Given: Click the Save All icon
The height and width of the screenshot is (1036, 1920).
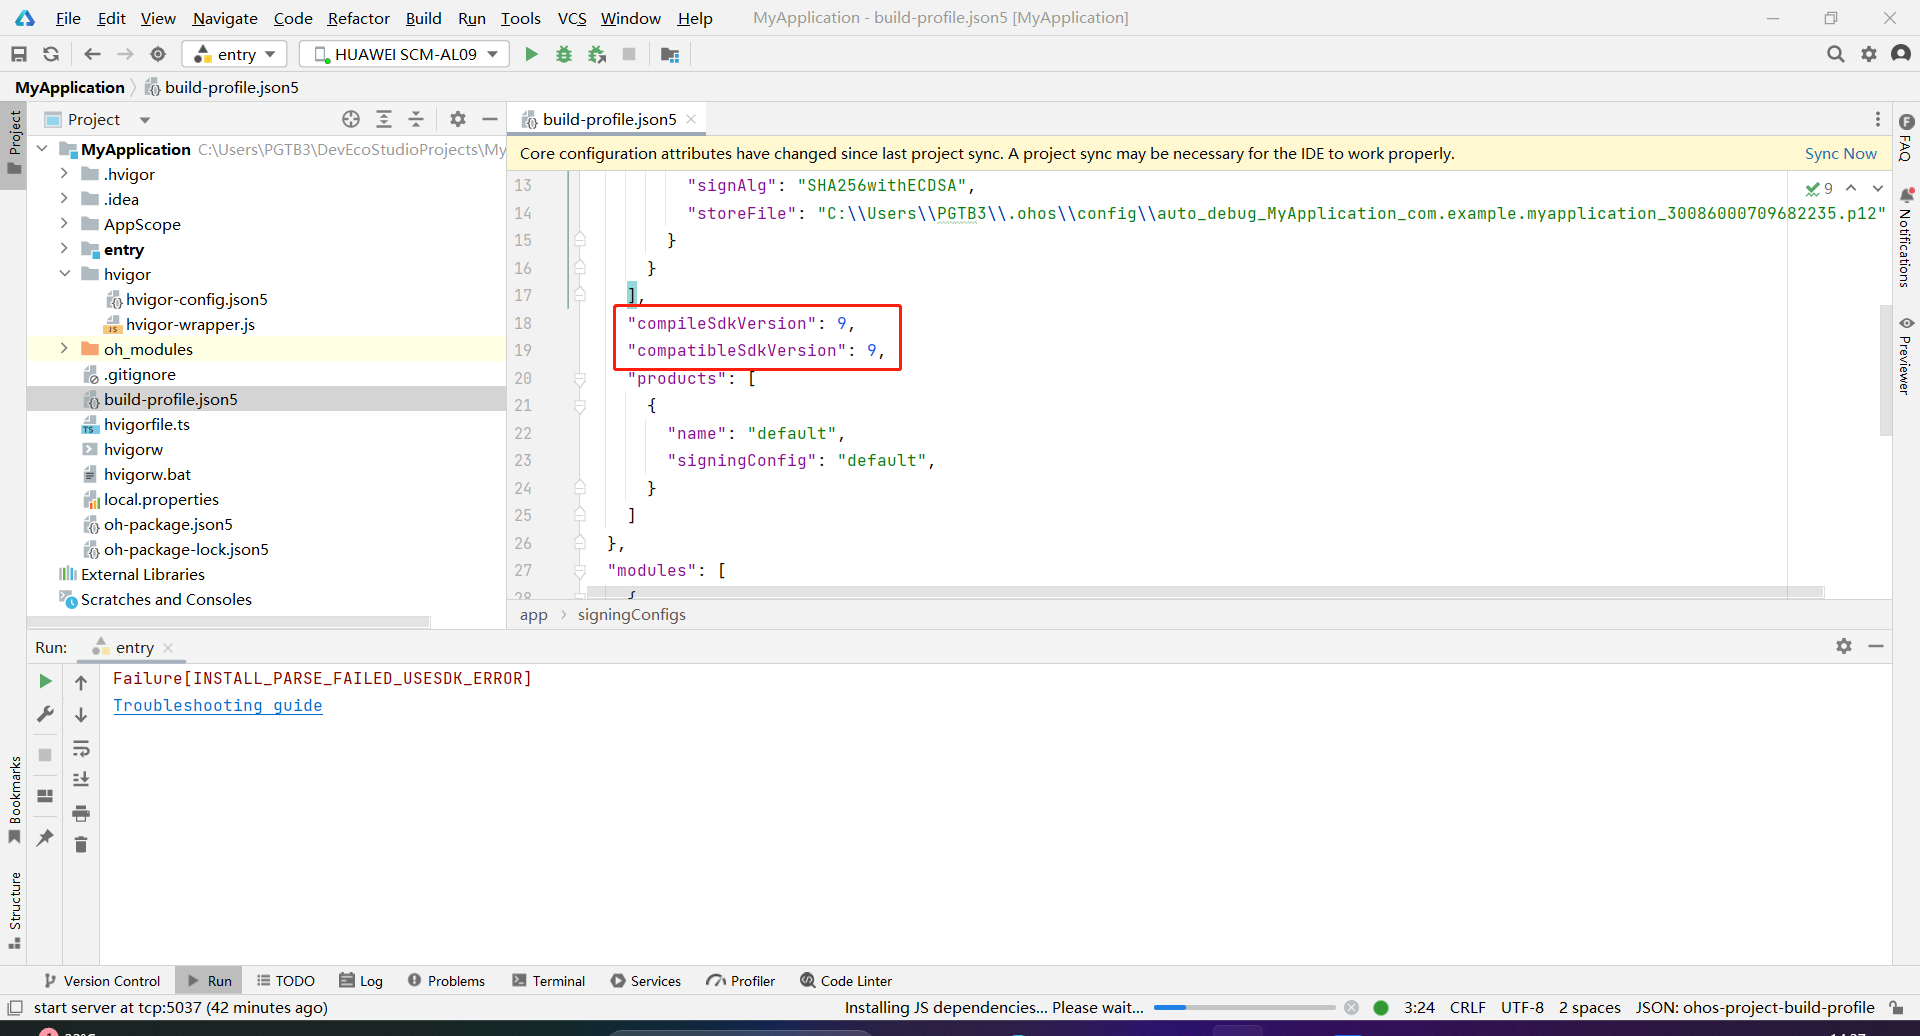Looking at the screenshot, I should coord(19,54).
